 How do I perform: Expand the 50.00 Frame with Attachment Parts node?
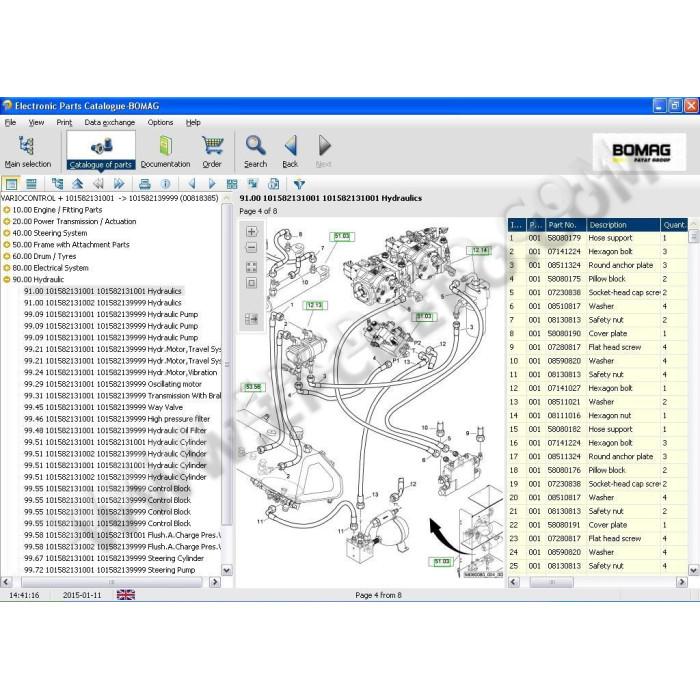click(7, 245)
